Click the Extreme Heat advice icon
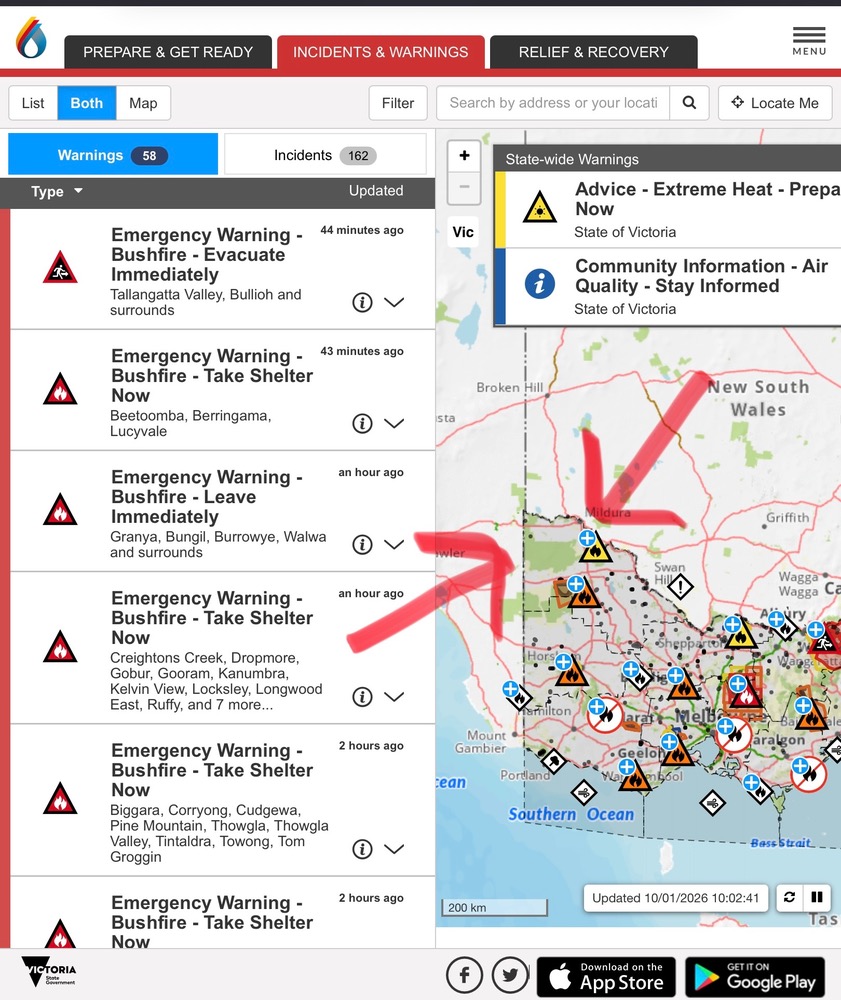841x1000 pixels. pyautogui.click(x=540, y=207)
